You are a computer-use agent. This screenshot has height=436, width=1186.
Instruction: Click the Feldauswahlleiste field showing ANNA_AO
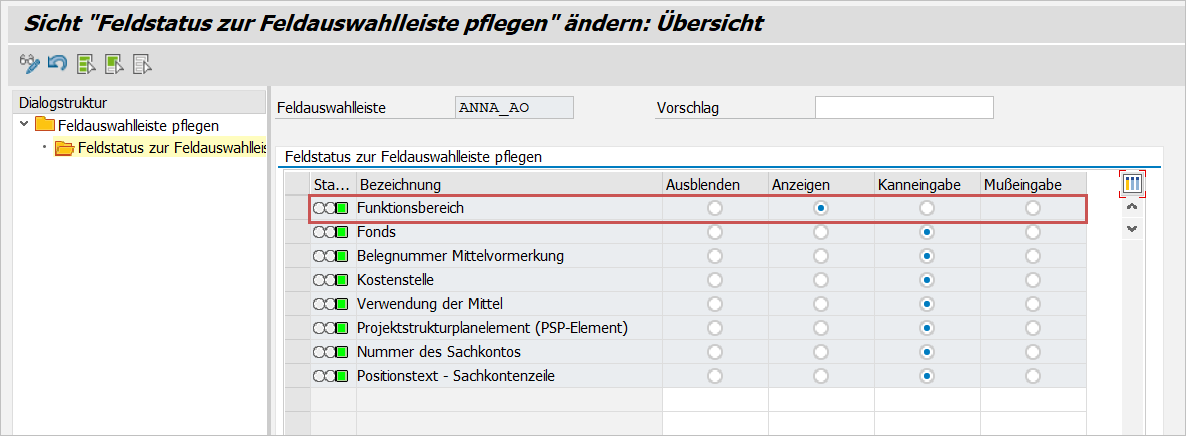tap(514, 107)
